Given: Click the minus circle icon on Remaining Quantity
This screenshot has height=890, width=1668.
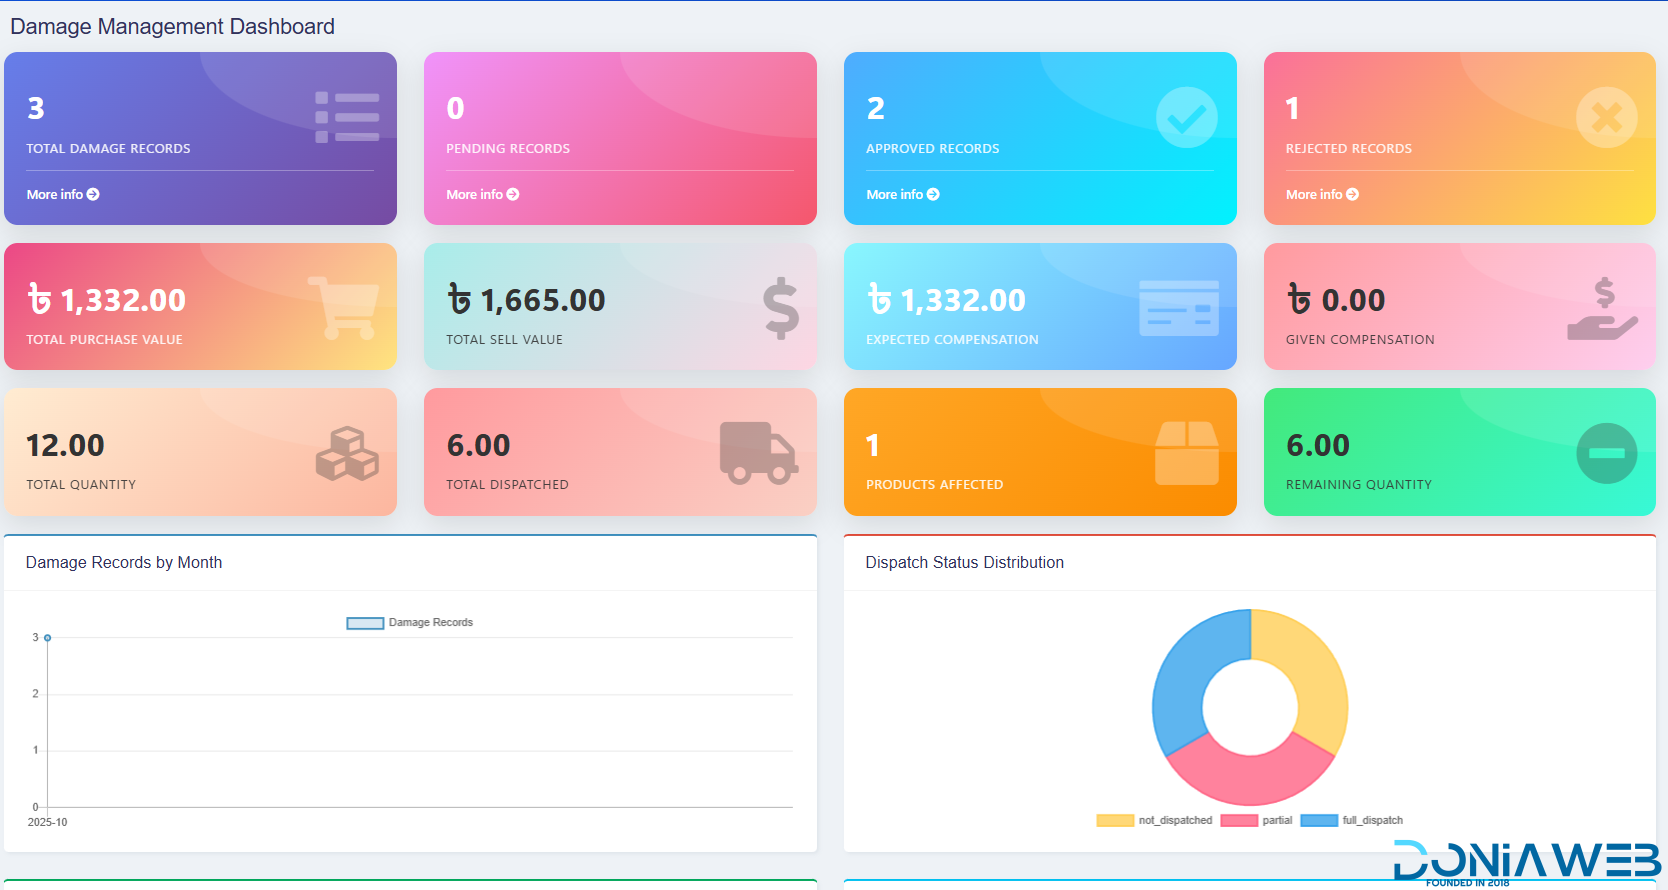Looking at the screenshot, I should point(1606,454).
